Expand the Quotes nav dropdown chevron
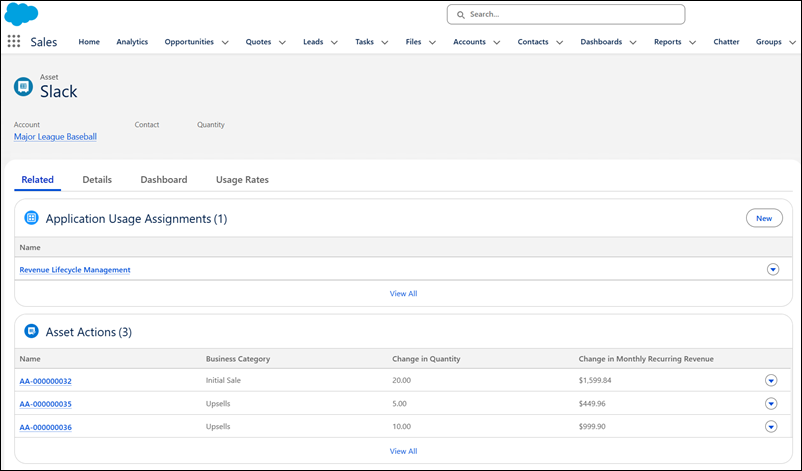Image resolution: width=802 pixels, height=471 pixels. point(282,42)
